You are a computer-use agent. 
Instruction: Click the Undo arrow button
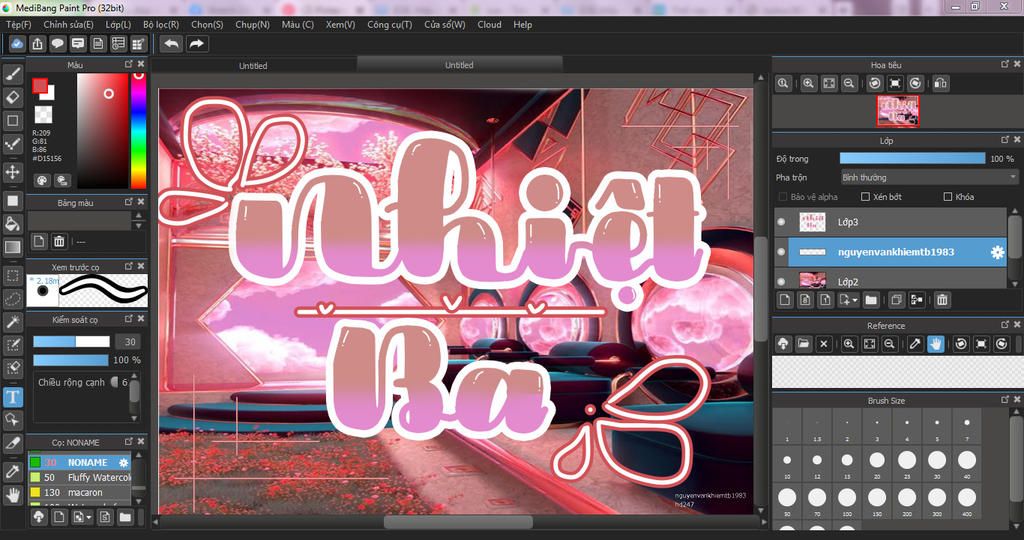pos(172,44)
